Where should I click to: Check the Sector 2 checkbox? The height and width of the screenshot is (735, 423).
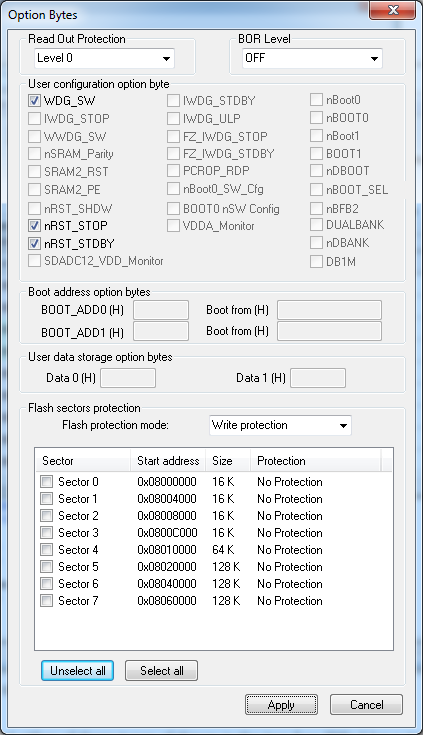tap(46, 516)
